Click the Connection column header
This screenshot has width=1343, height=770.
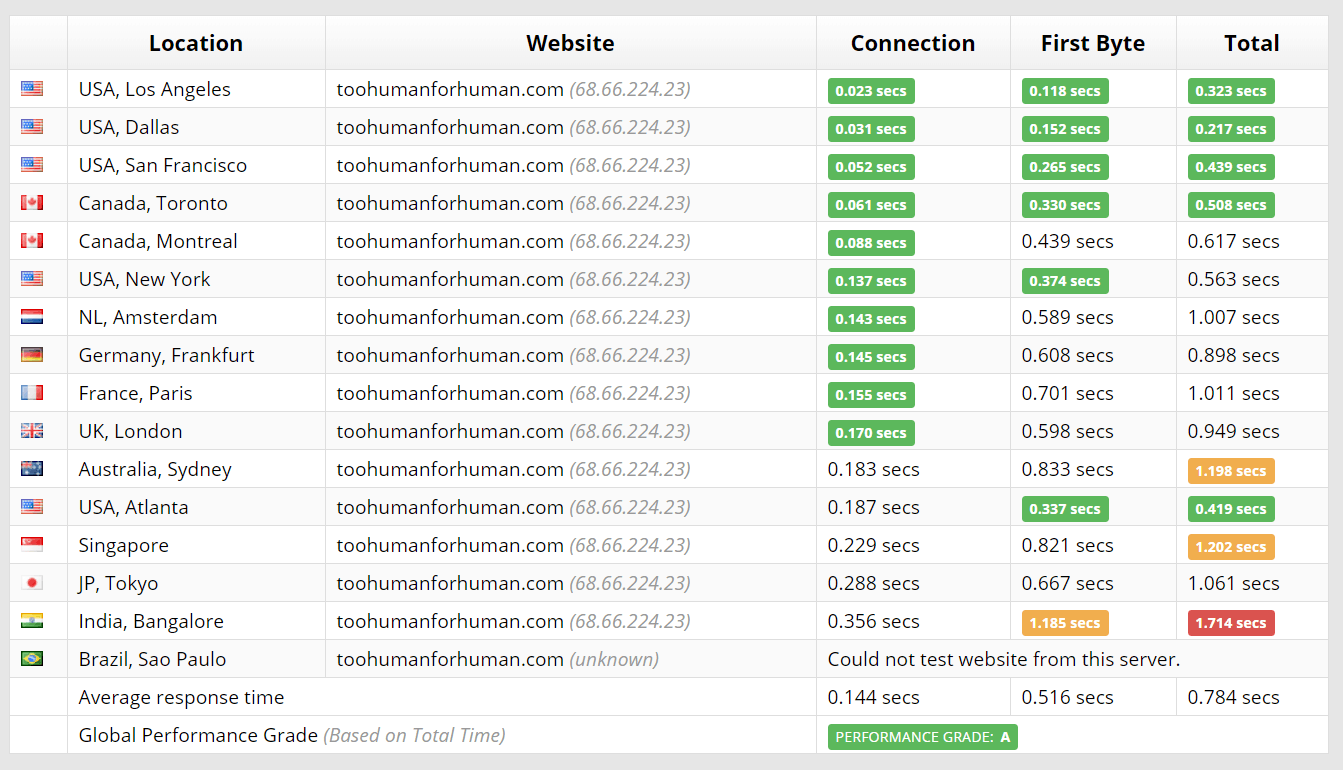(913, 43)
